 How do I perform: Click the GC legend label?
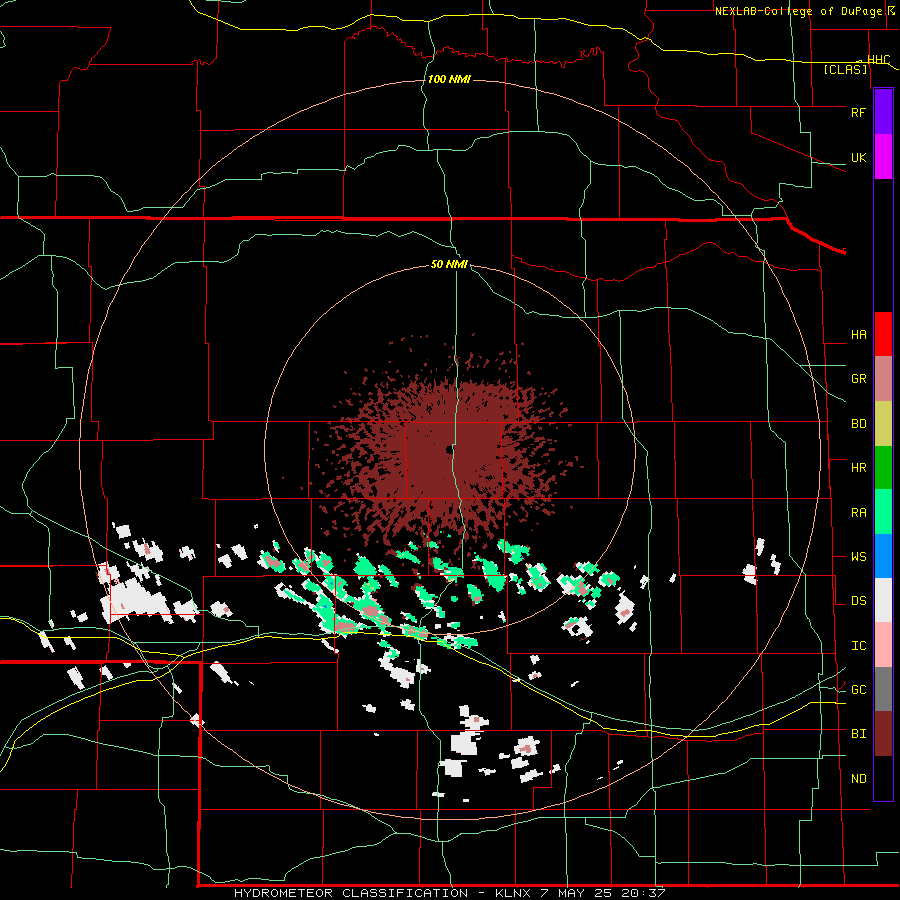858,689
